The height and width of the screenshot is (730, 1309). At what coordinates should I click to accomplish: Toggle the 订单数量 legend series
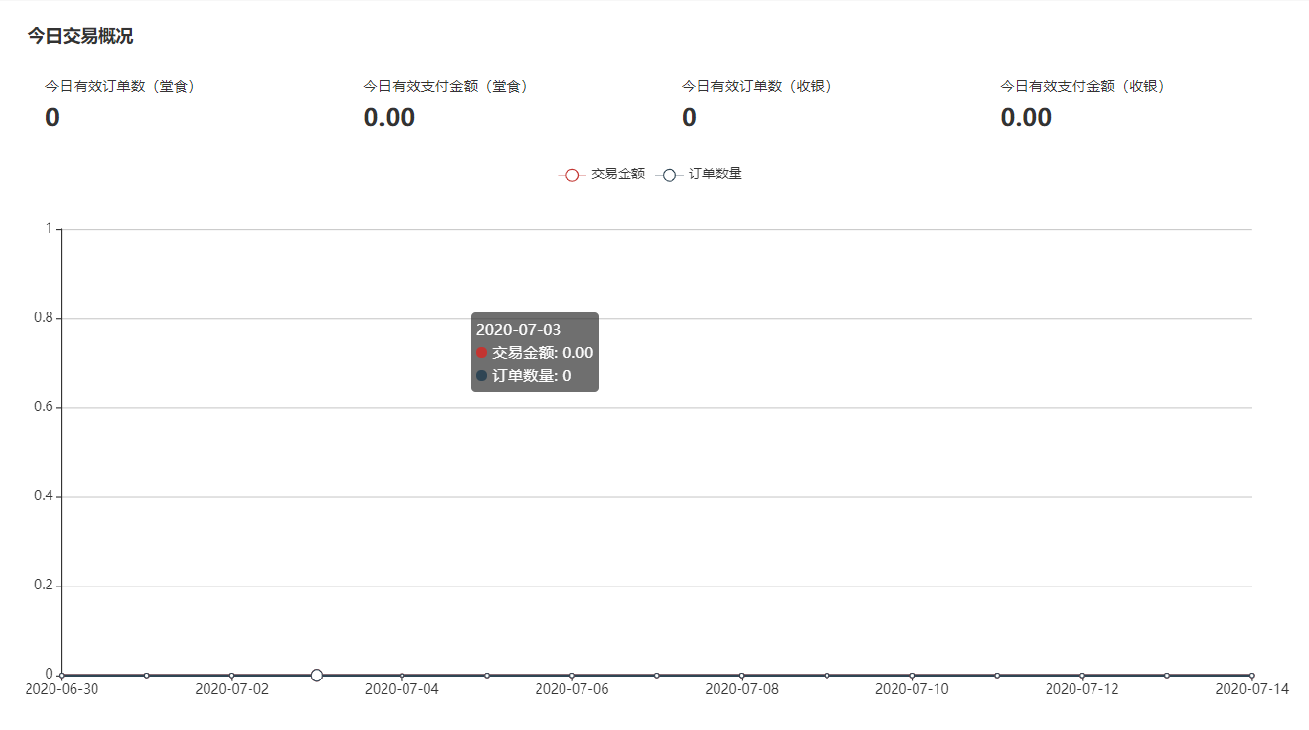699,174
